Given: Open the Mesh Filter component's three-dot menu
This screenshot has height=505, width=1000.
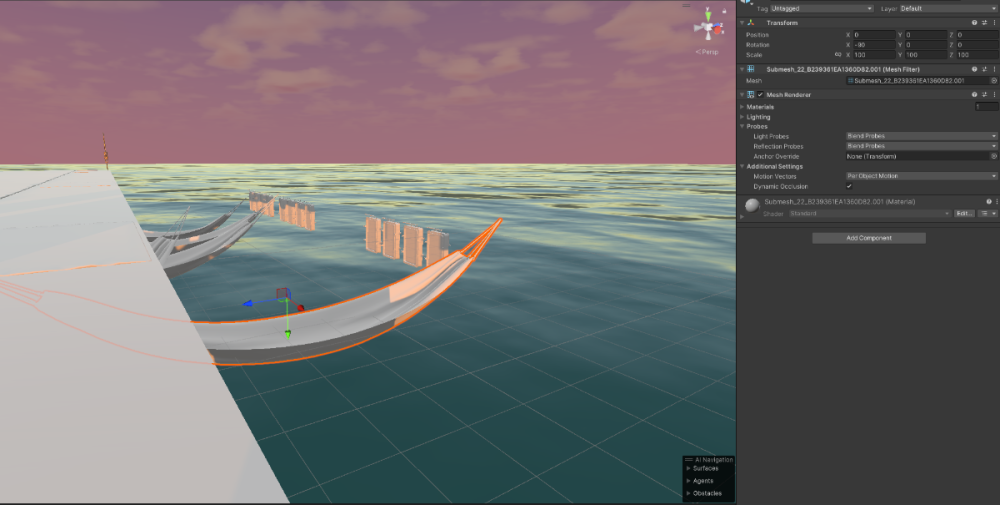Looking at the screenshot, I should tap(994, 69).
